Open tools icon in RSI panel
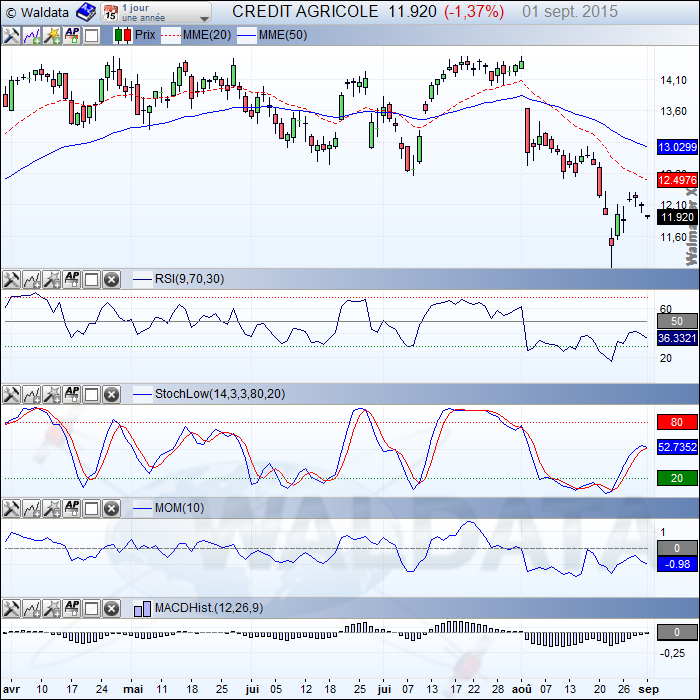 (11, 279)
